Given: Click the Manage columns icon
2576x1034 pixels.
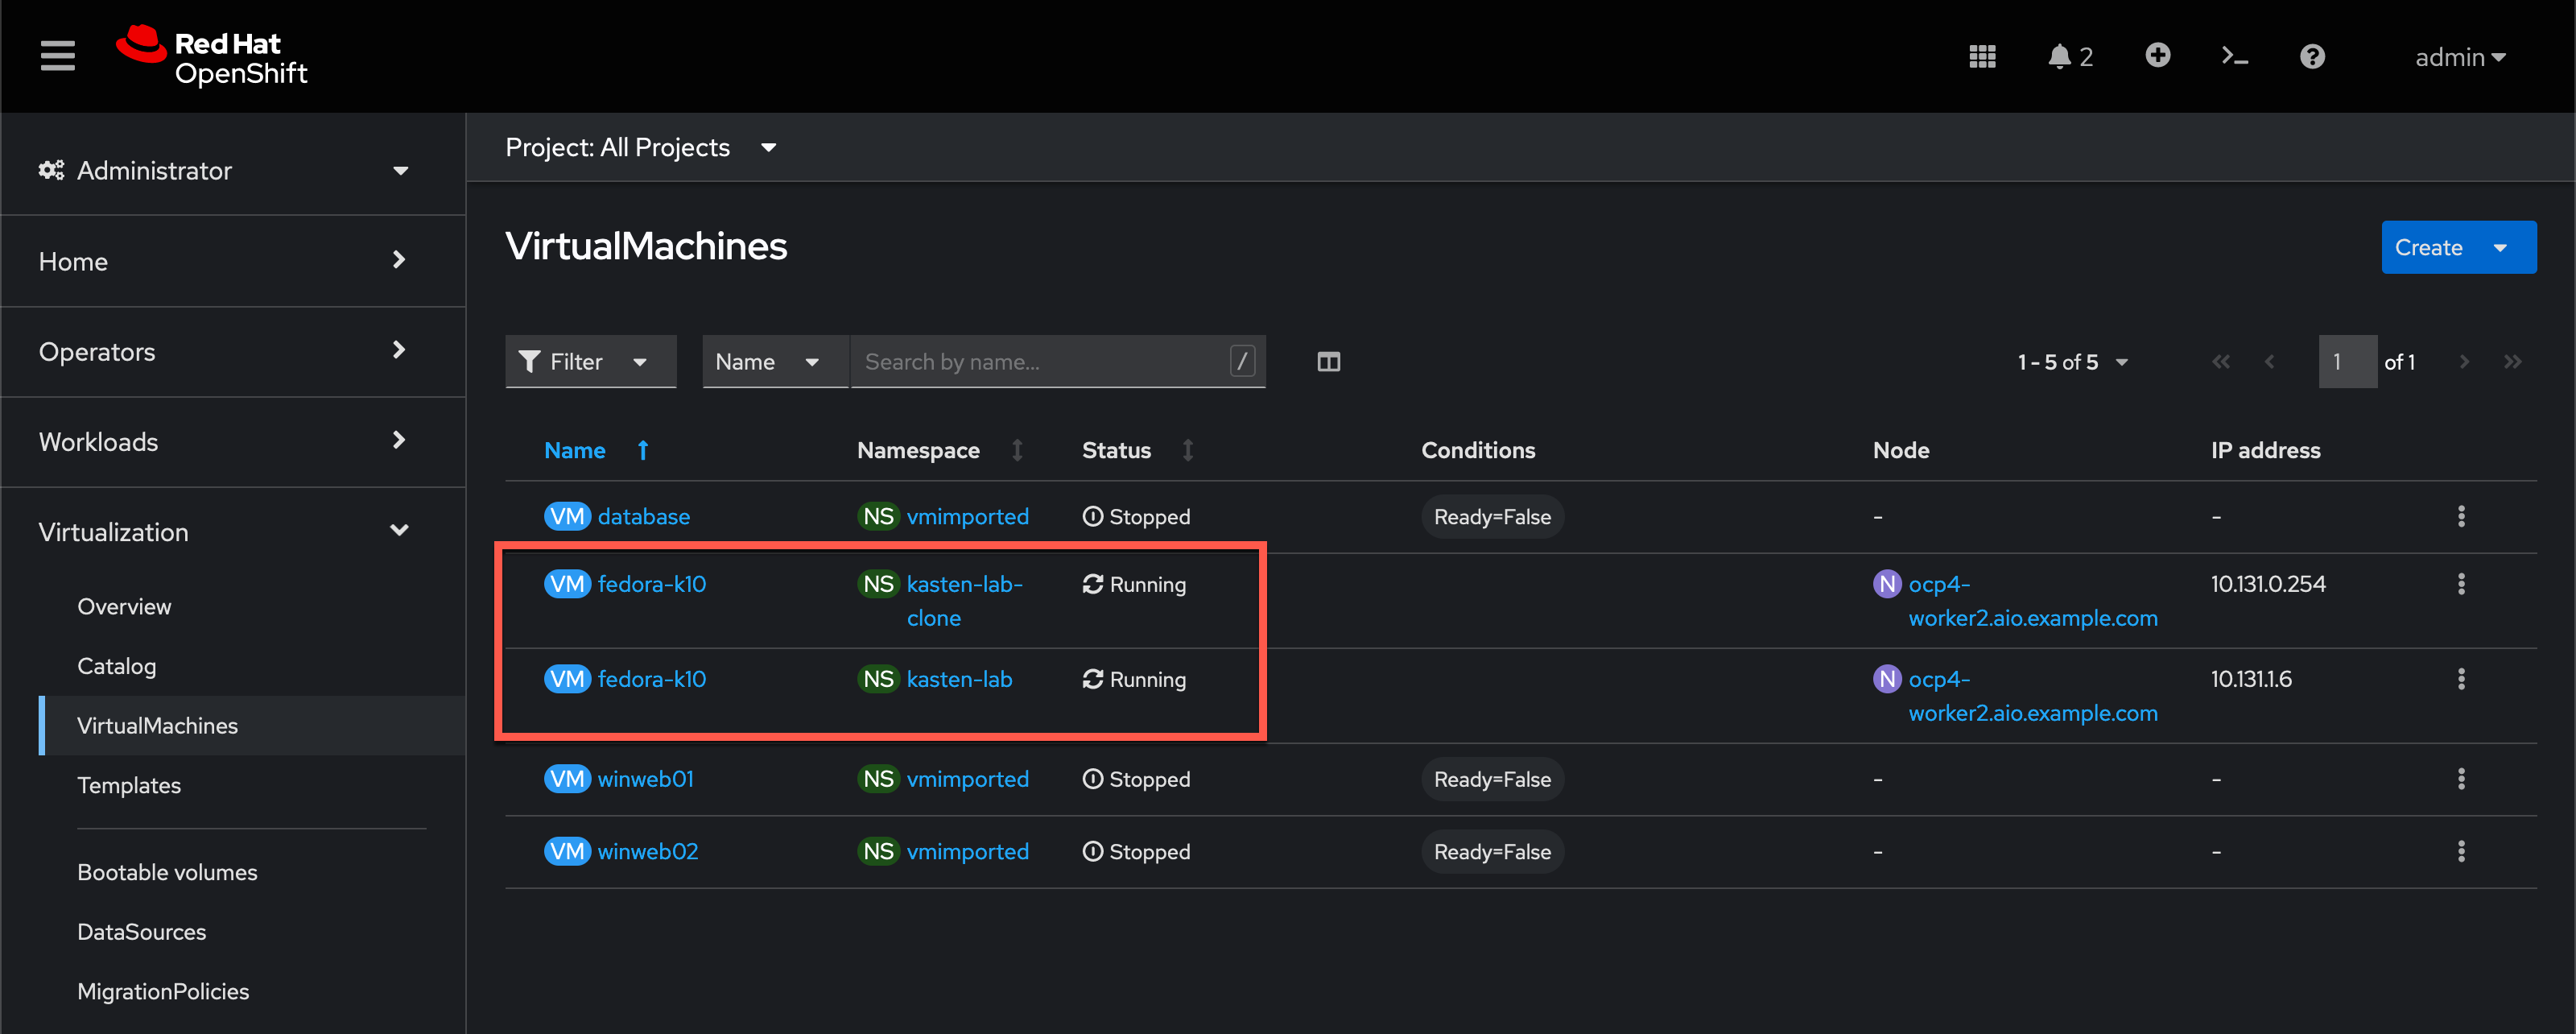Looking at the screenshot, I should [x=1328, y=362].
